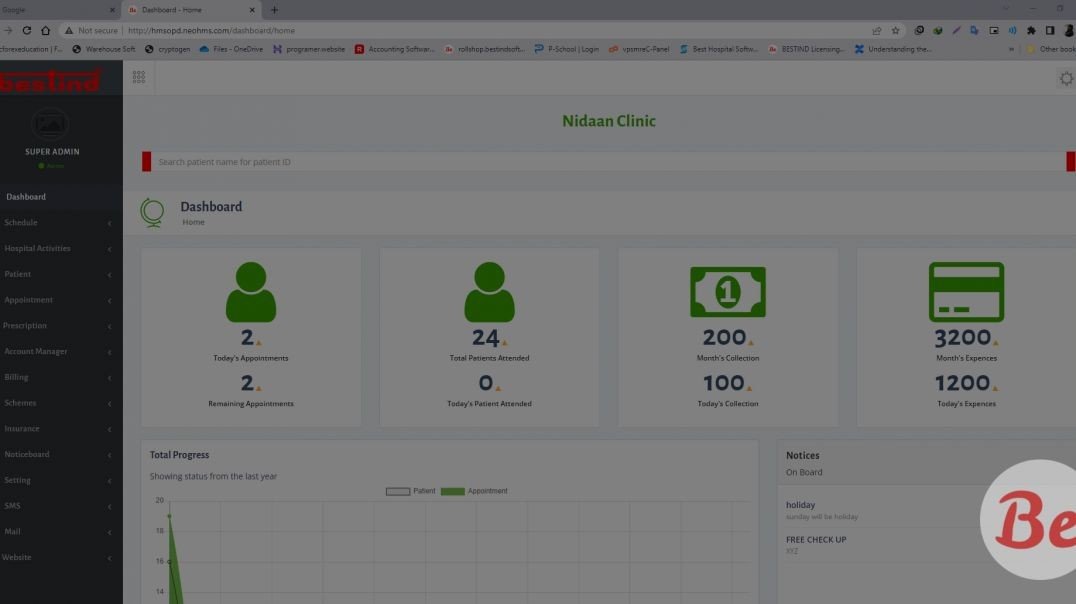Click the browser back arrow icon
Screen dimensions: 1076x604
[x=10, y=30]
